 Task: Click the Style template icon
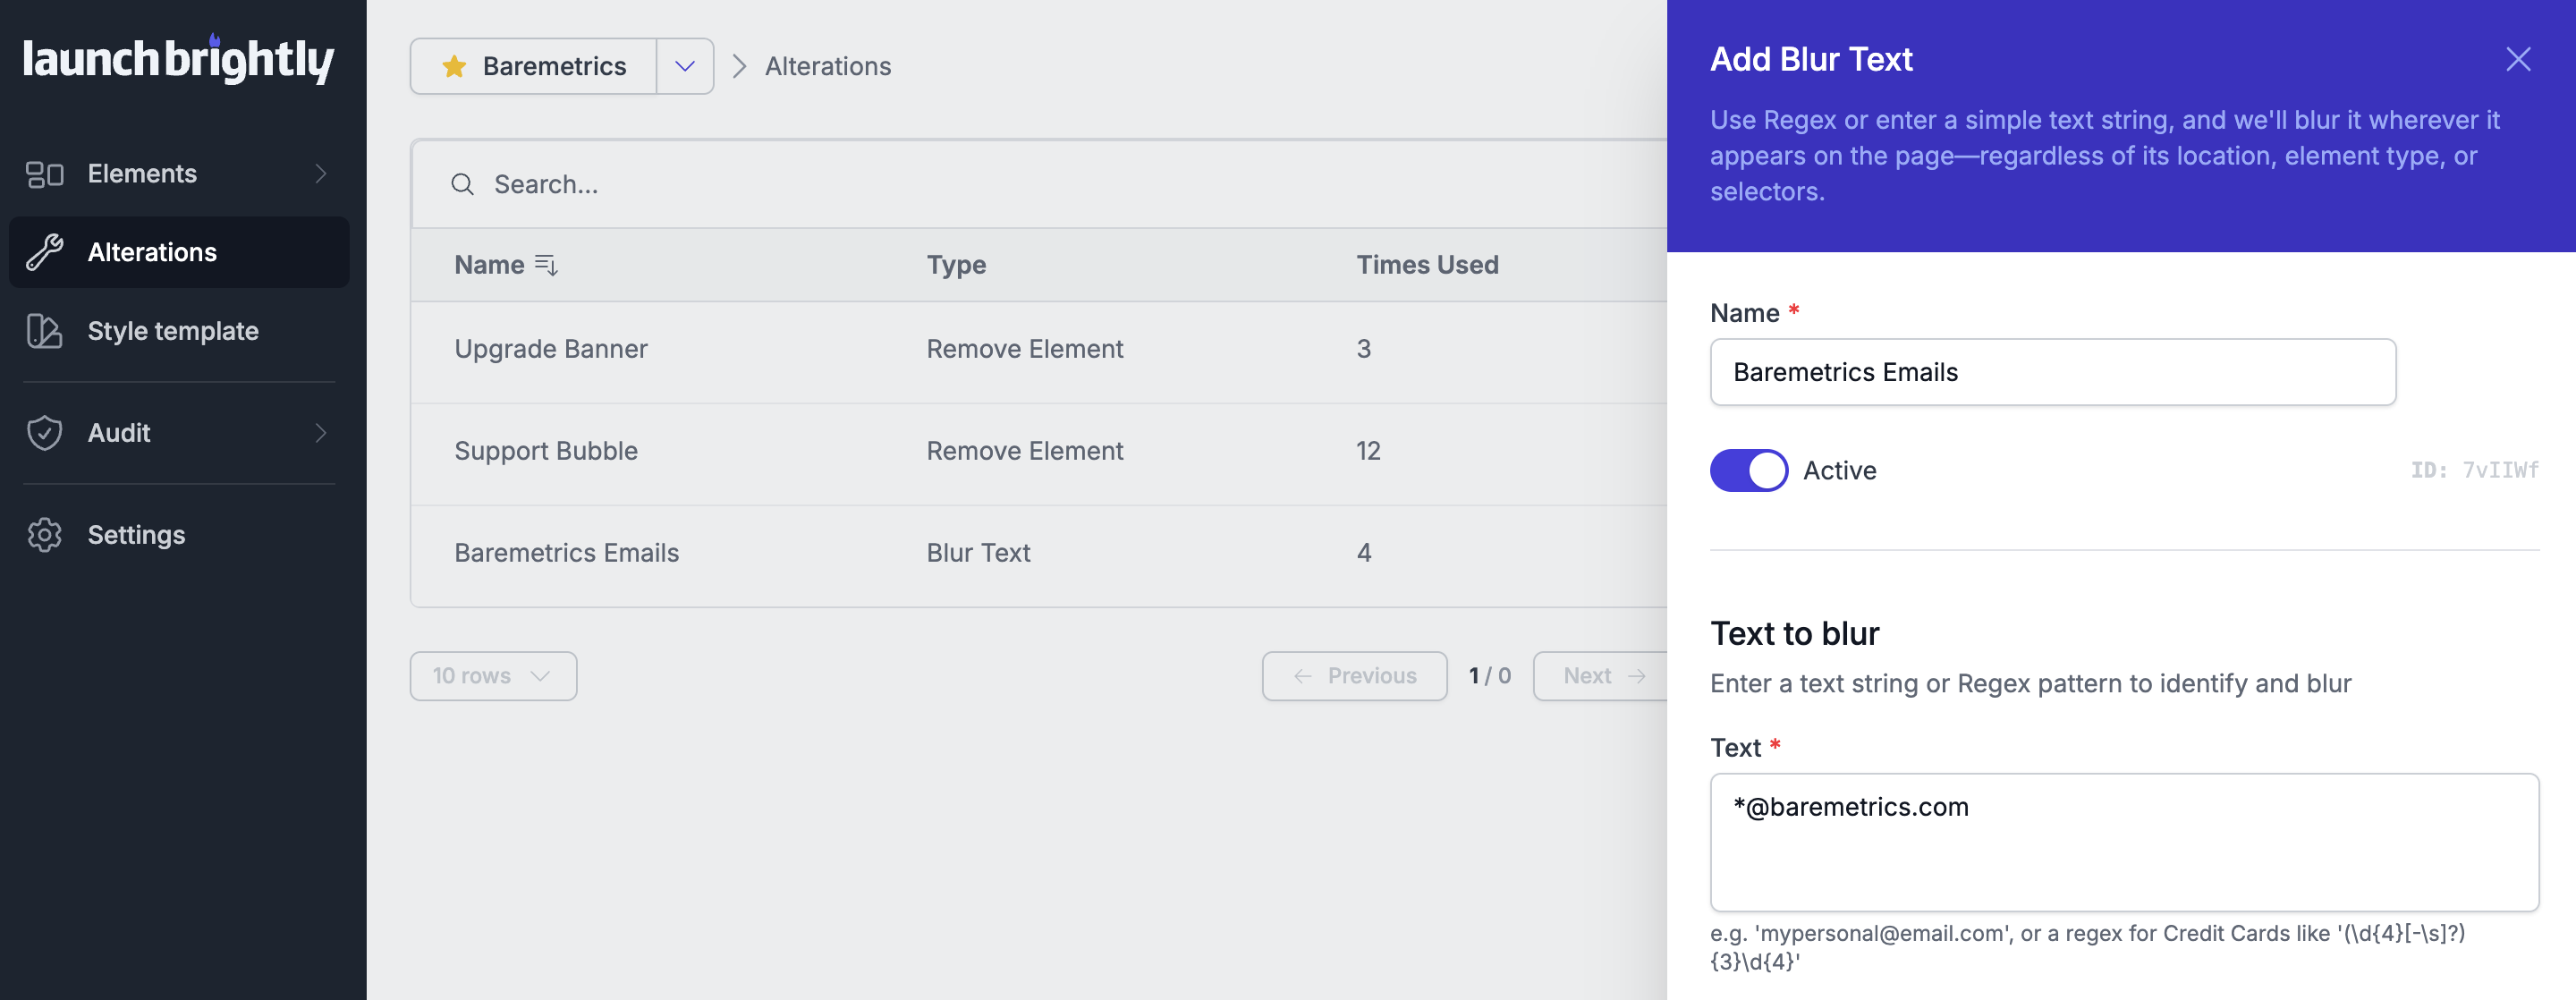tap(45, 331)
